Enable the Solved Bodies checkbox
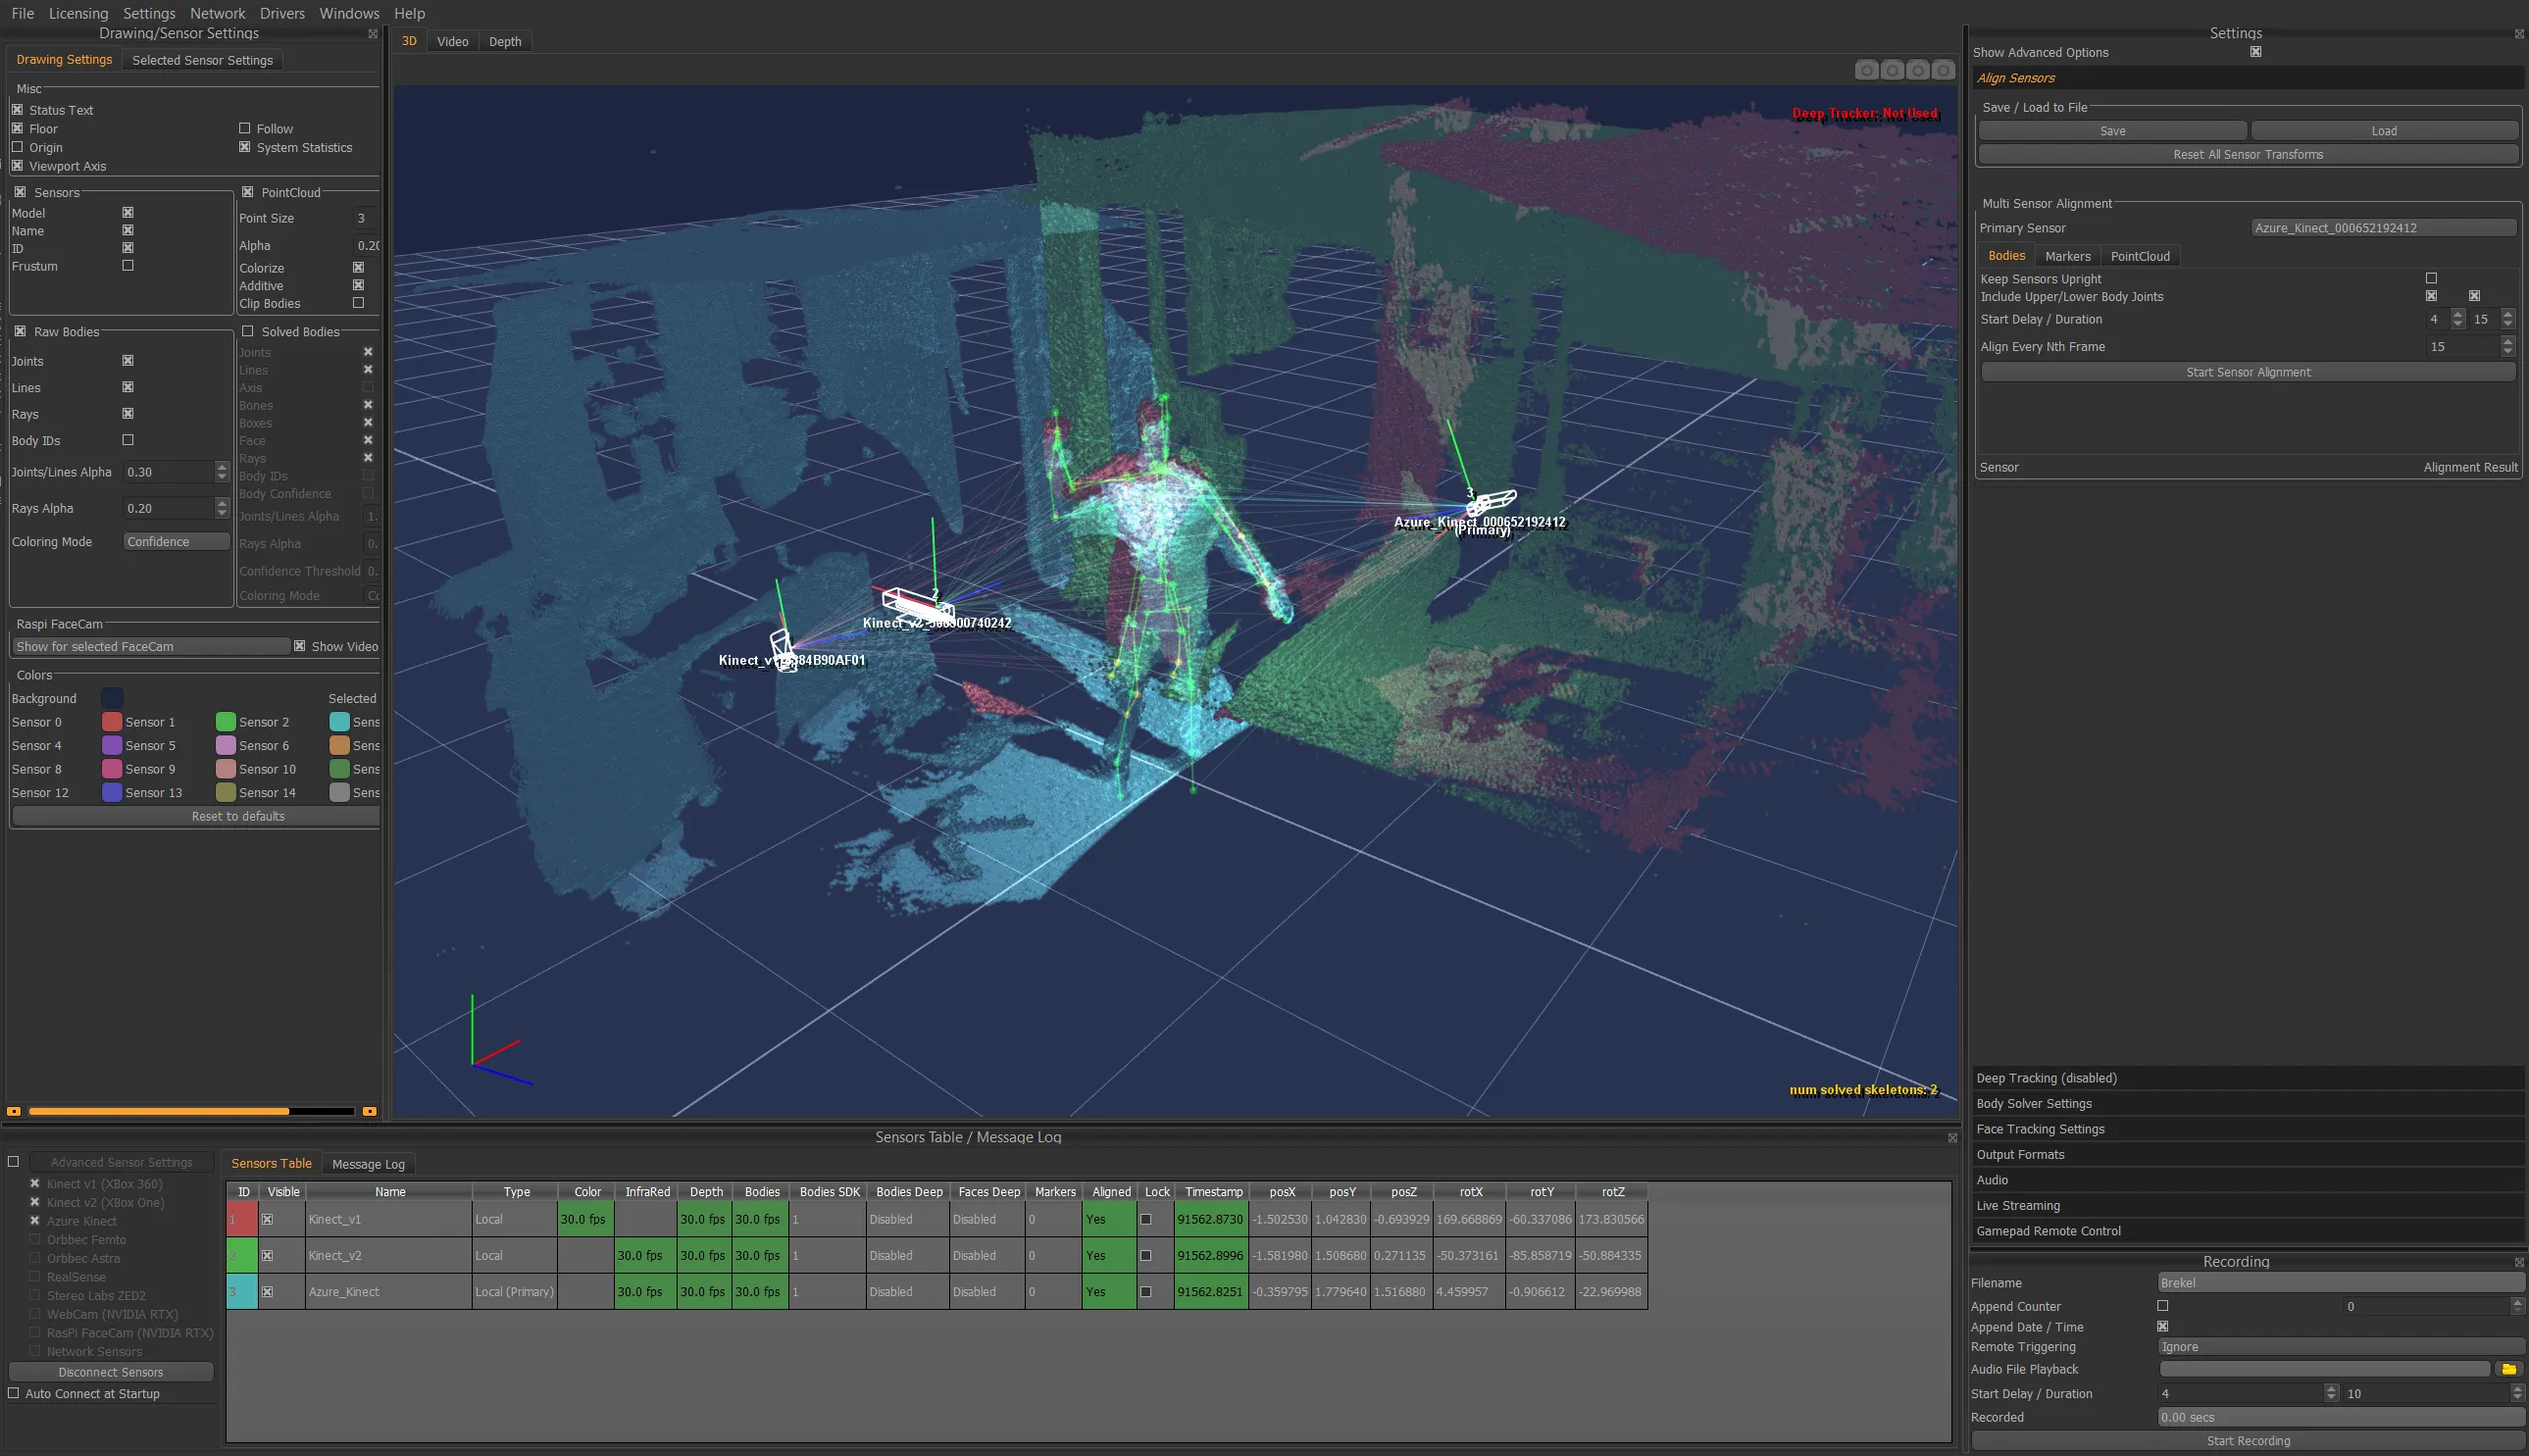 tap(247, 331)
